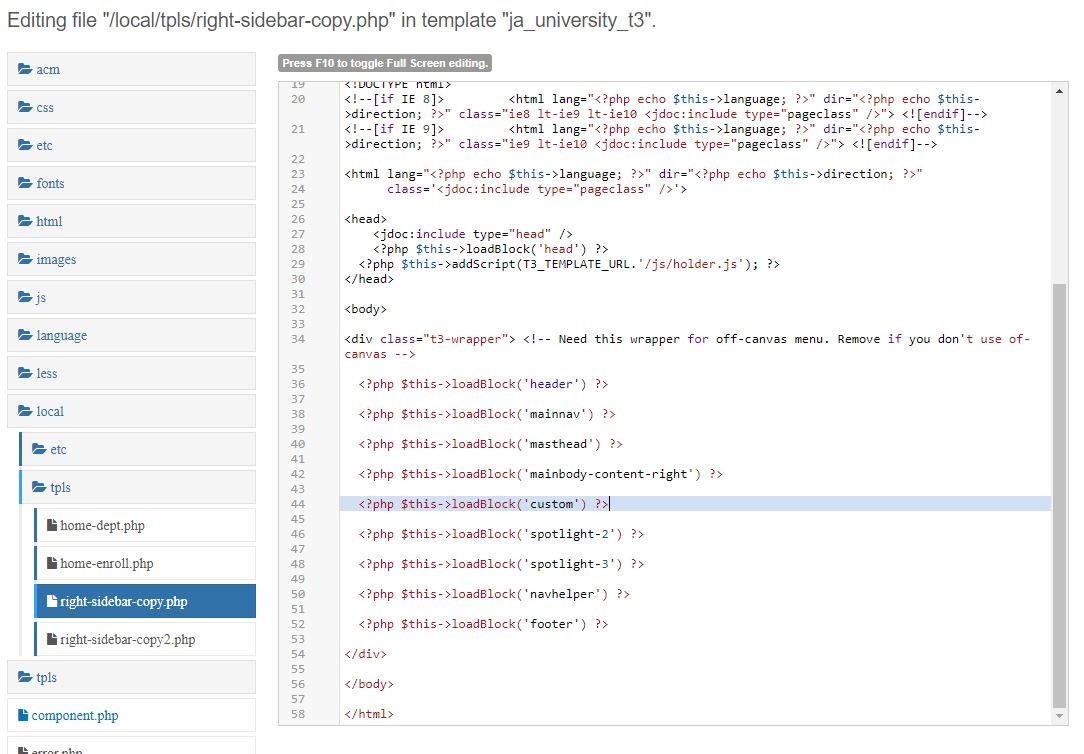Expand the html folder

tap(48, 222)
